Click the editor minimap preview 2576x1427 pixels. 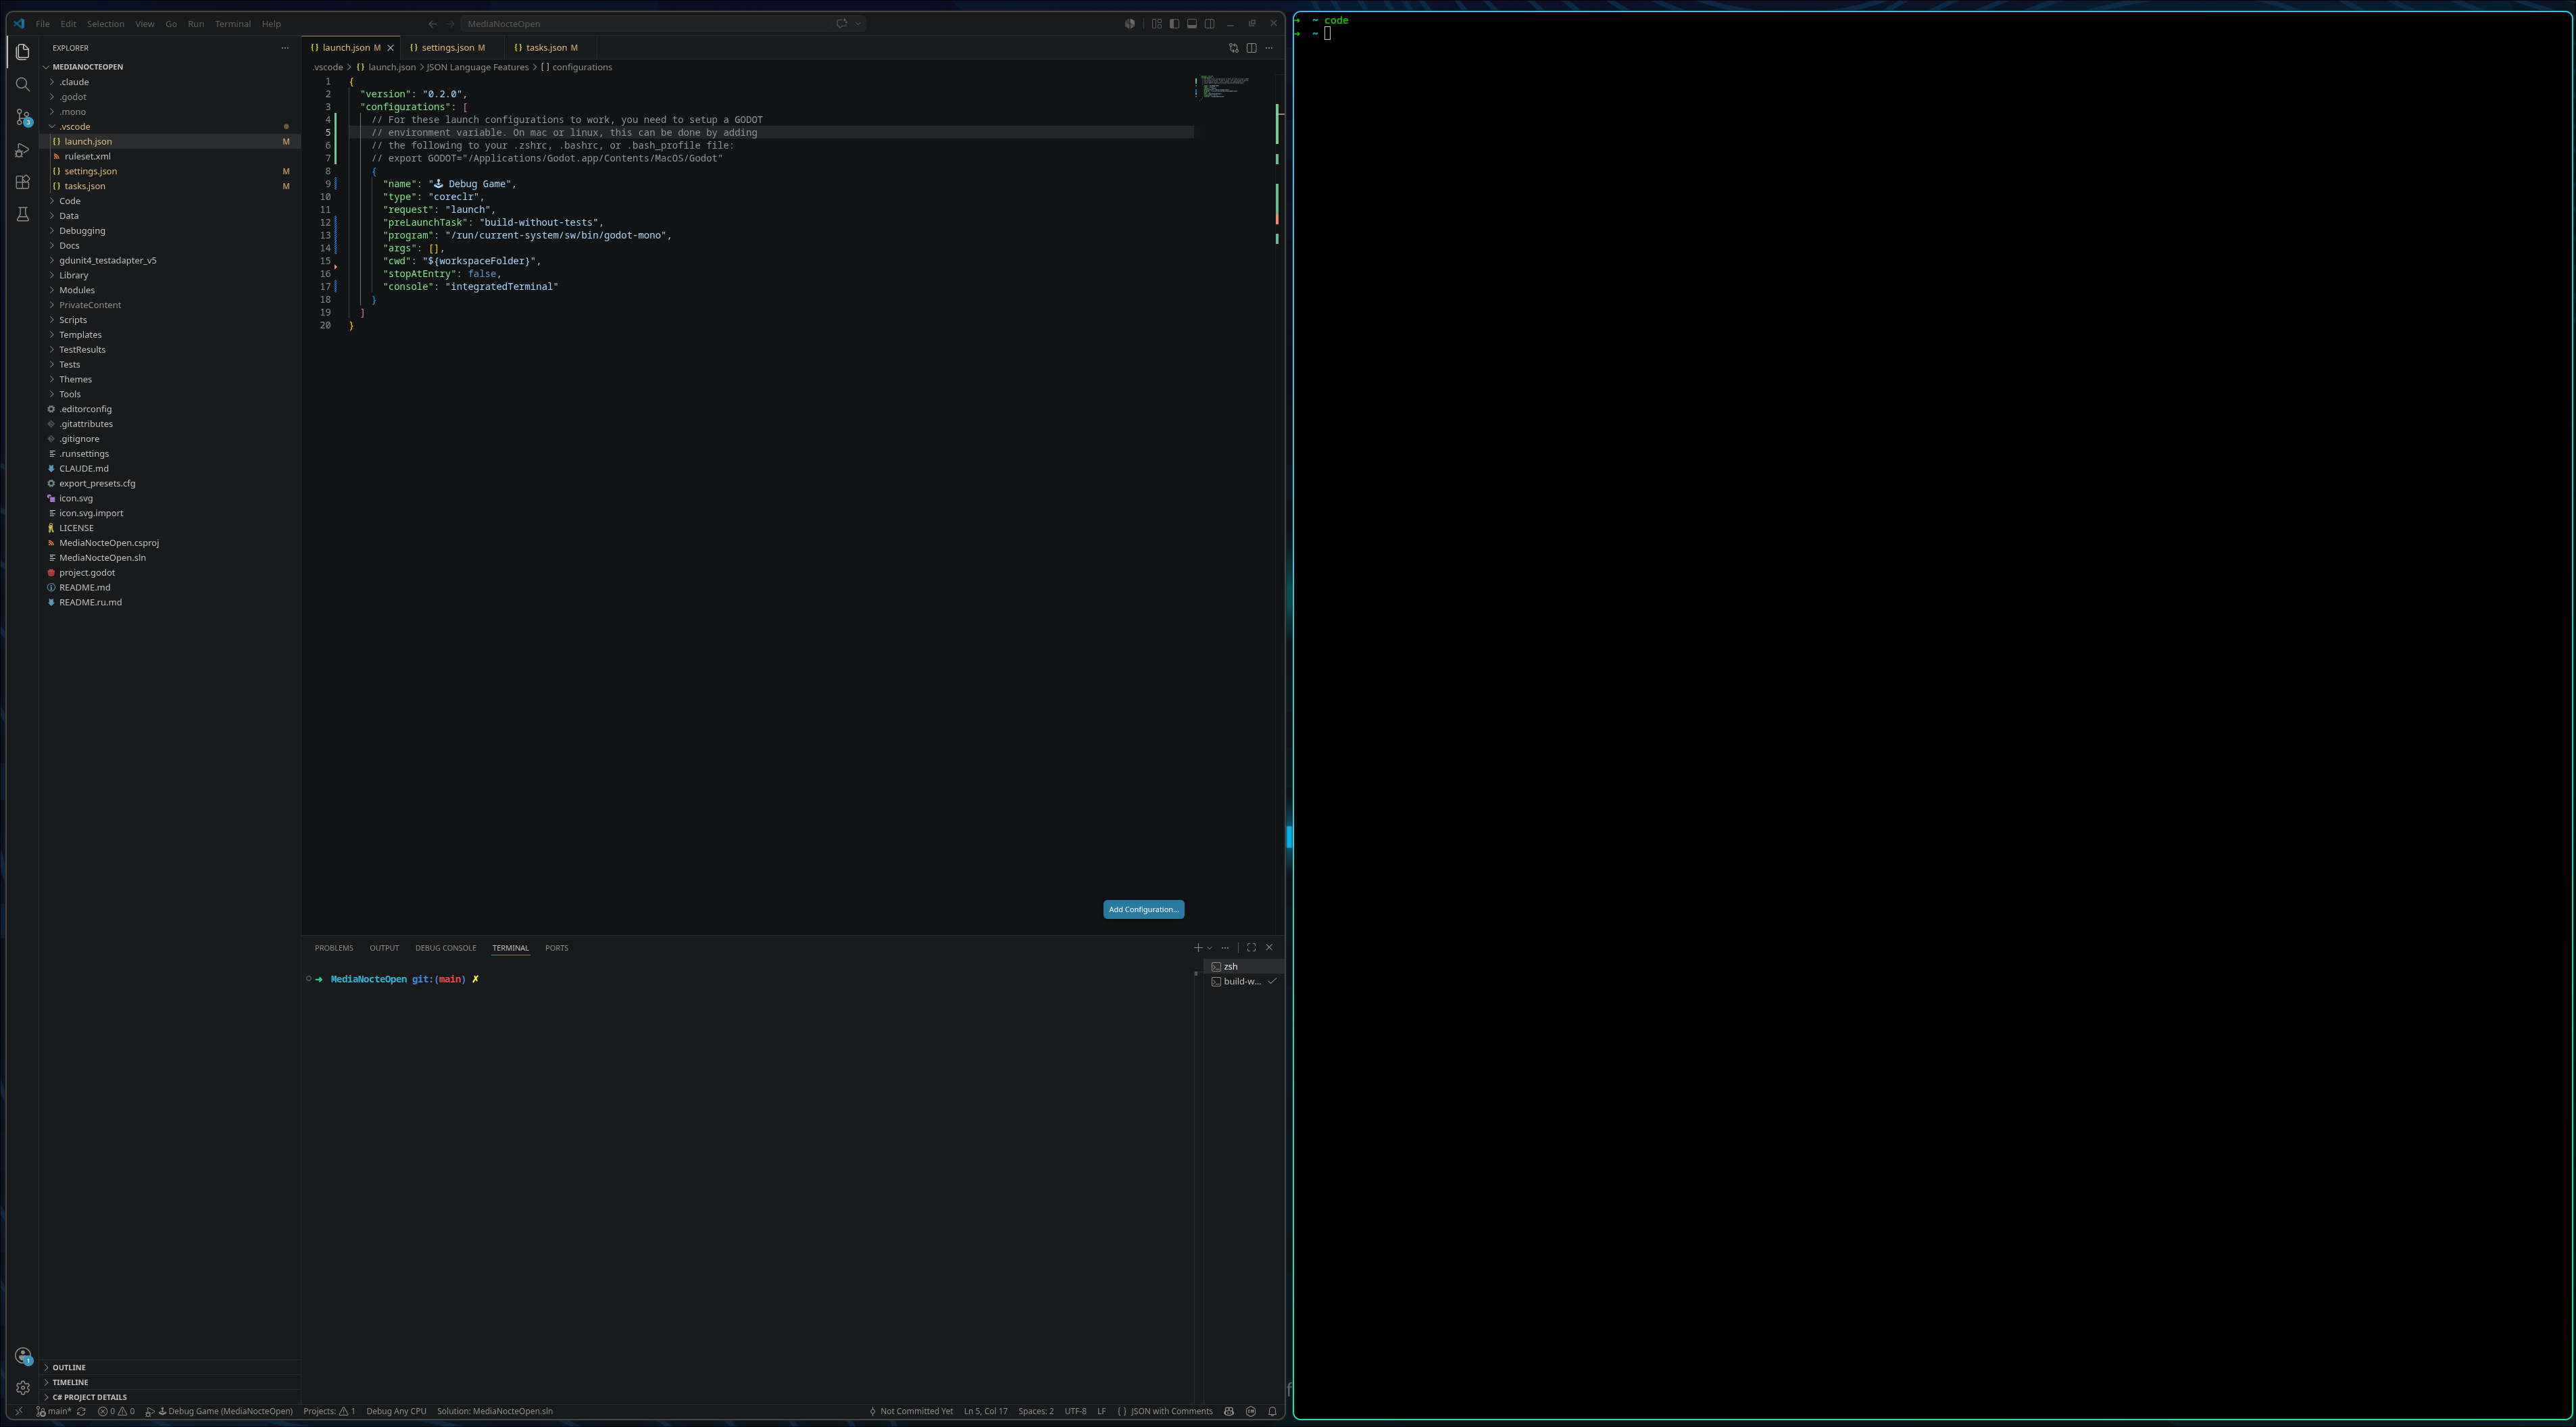1225,87
